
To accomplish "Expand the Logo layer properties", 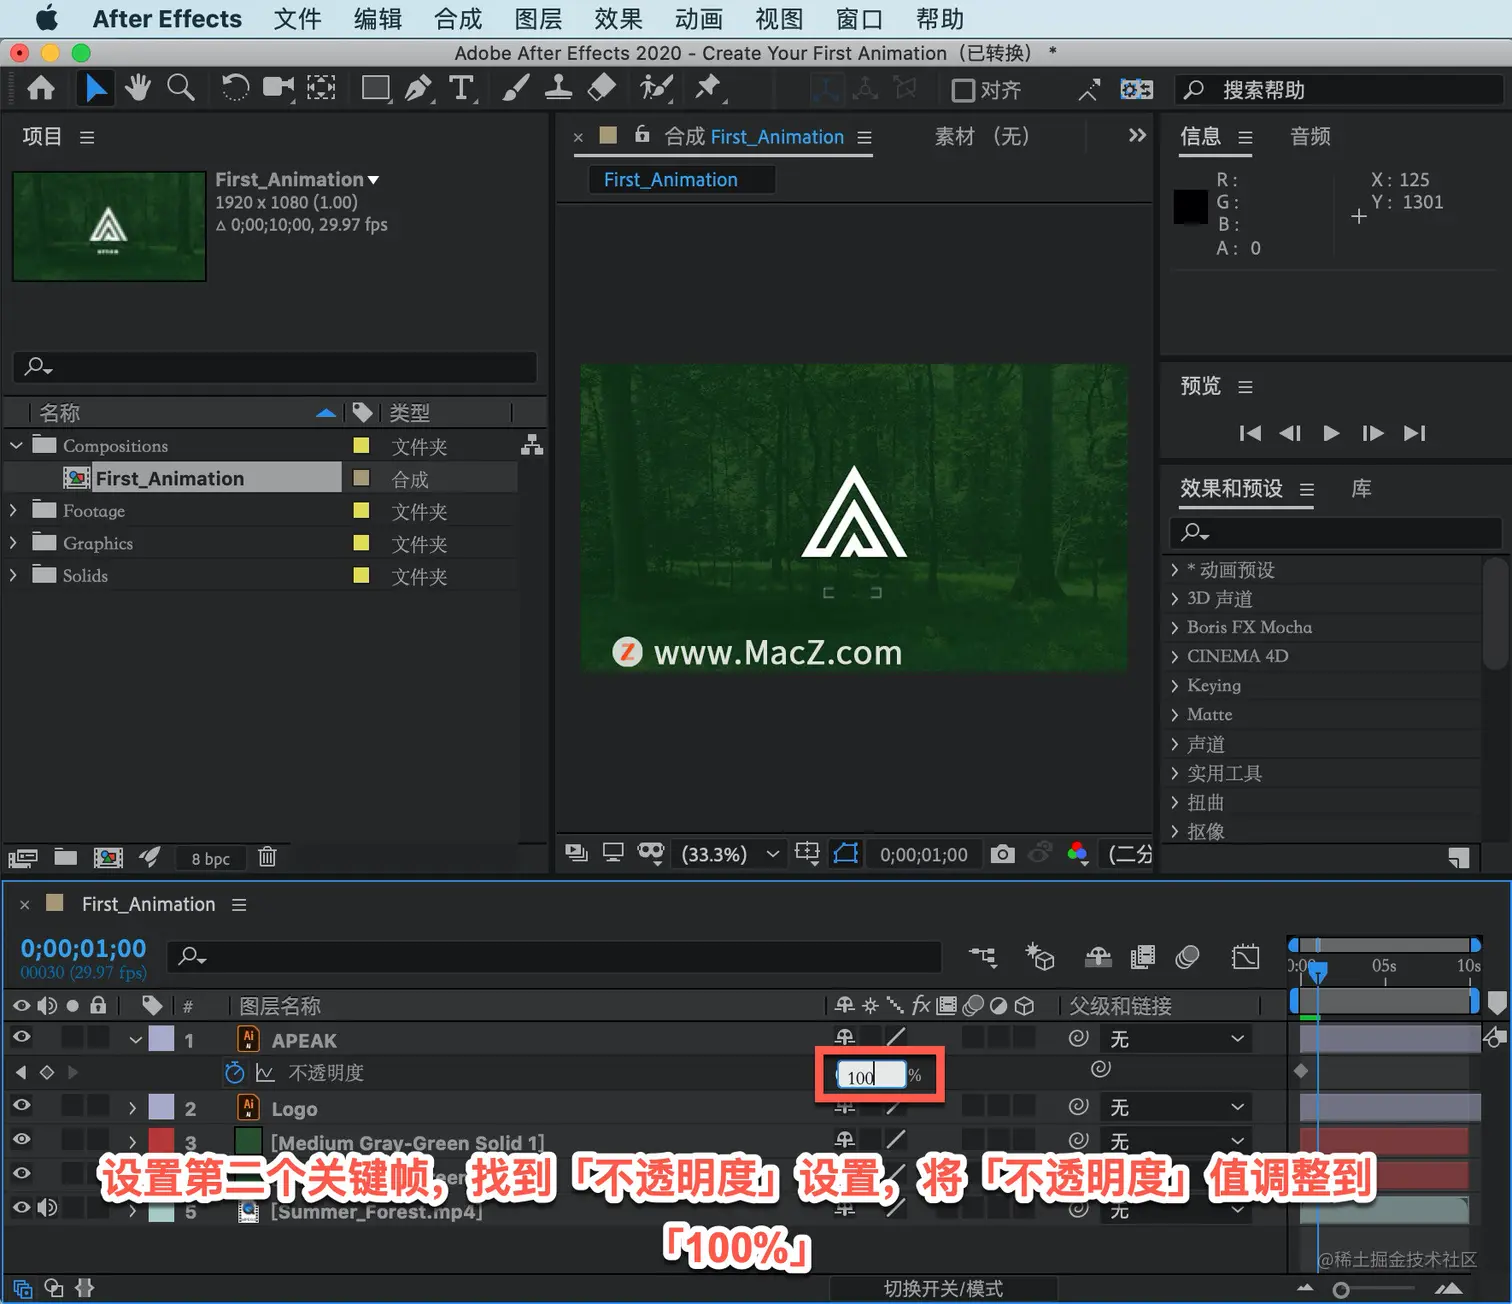I will [x=132, y=1108].
